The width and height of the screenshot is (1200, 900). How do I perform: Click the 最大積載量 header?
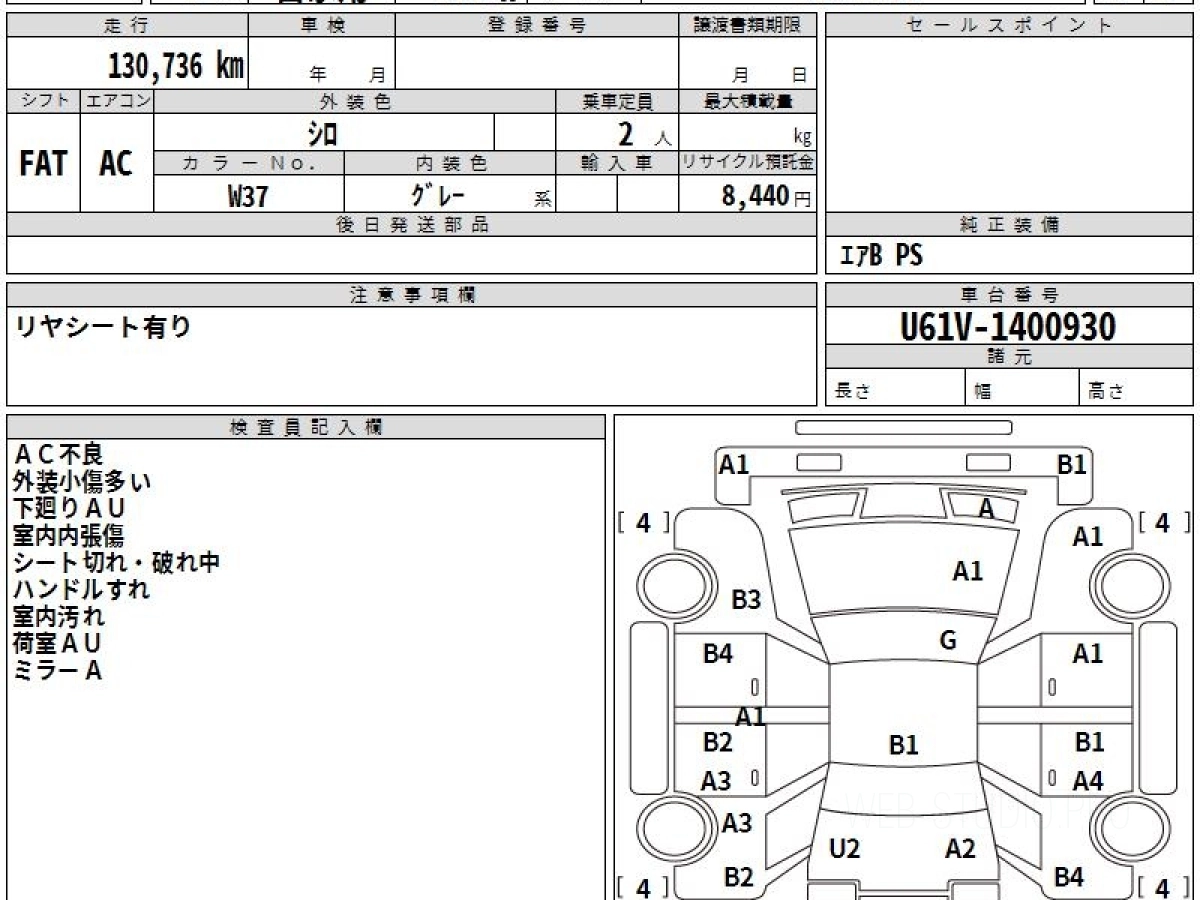(747, 101)
